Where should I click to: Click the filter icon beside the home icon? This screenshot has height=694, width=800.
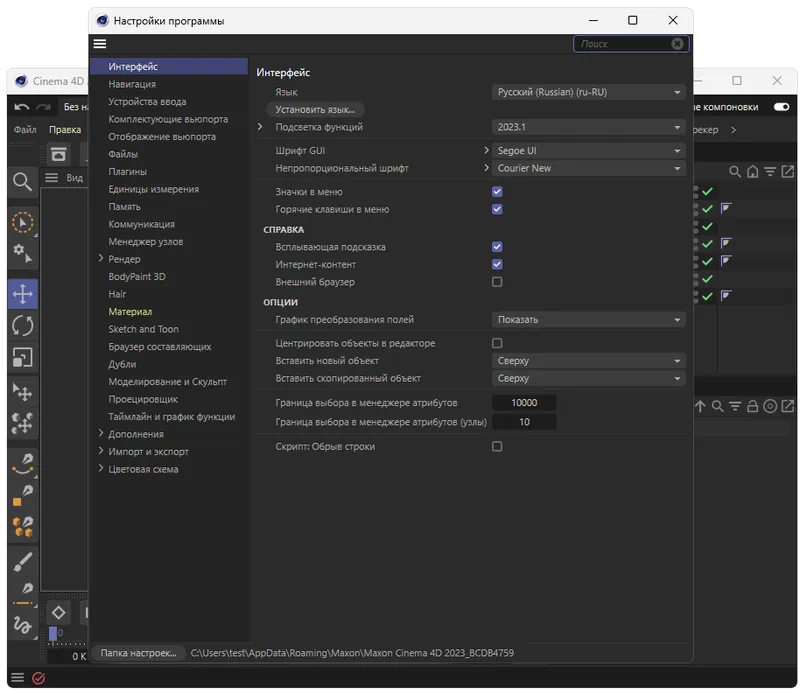point(770,172)
